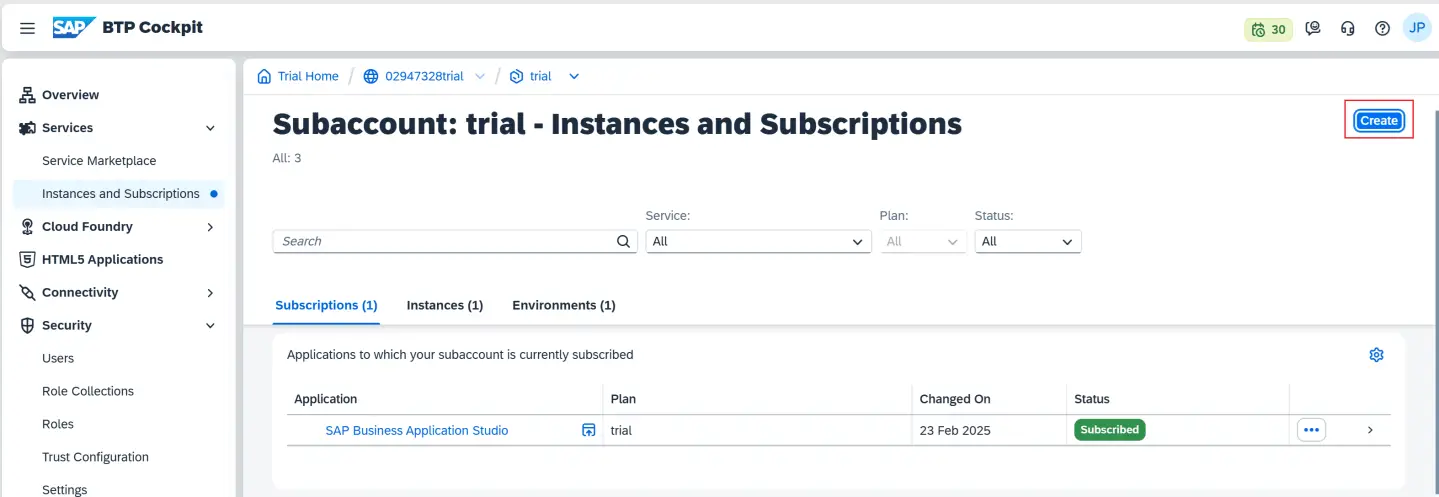Click the Create button
Image resolution: width=1439 pixels, height=497 pixels.
(1378, 120)
